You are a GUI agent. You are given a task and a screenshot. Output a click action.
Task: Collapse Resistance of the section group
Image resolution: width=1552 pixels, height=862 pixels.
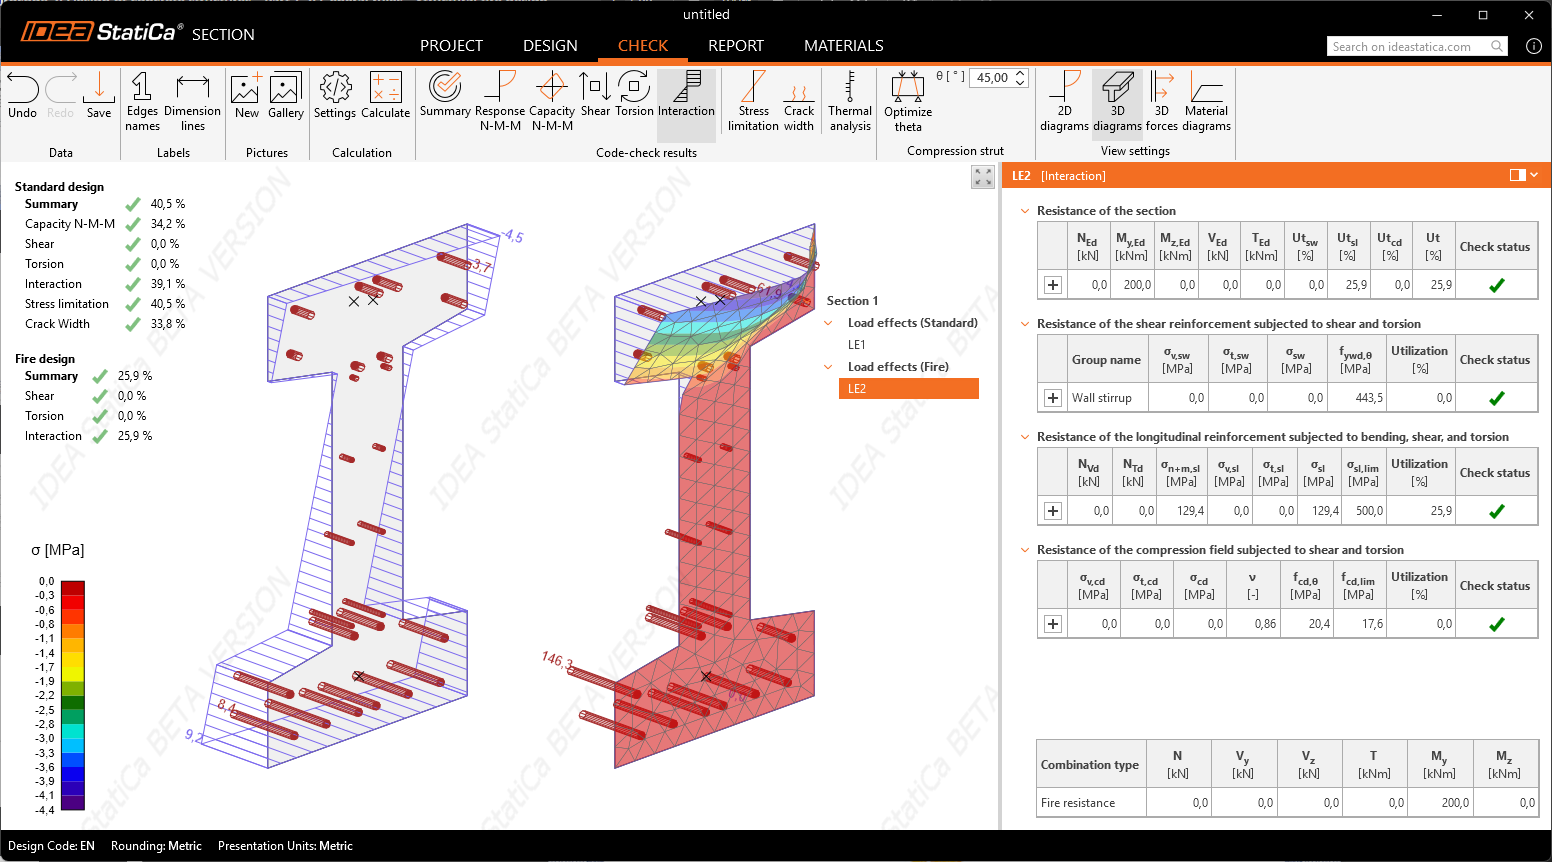click(x=1025, y=211)
